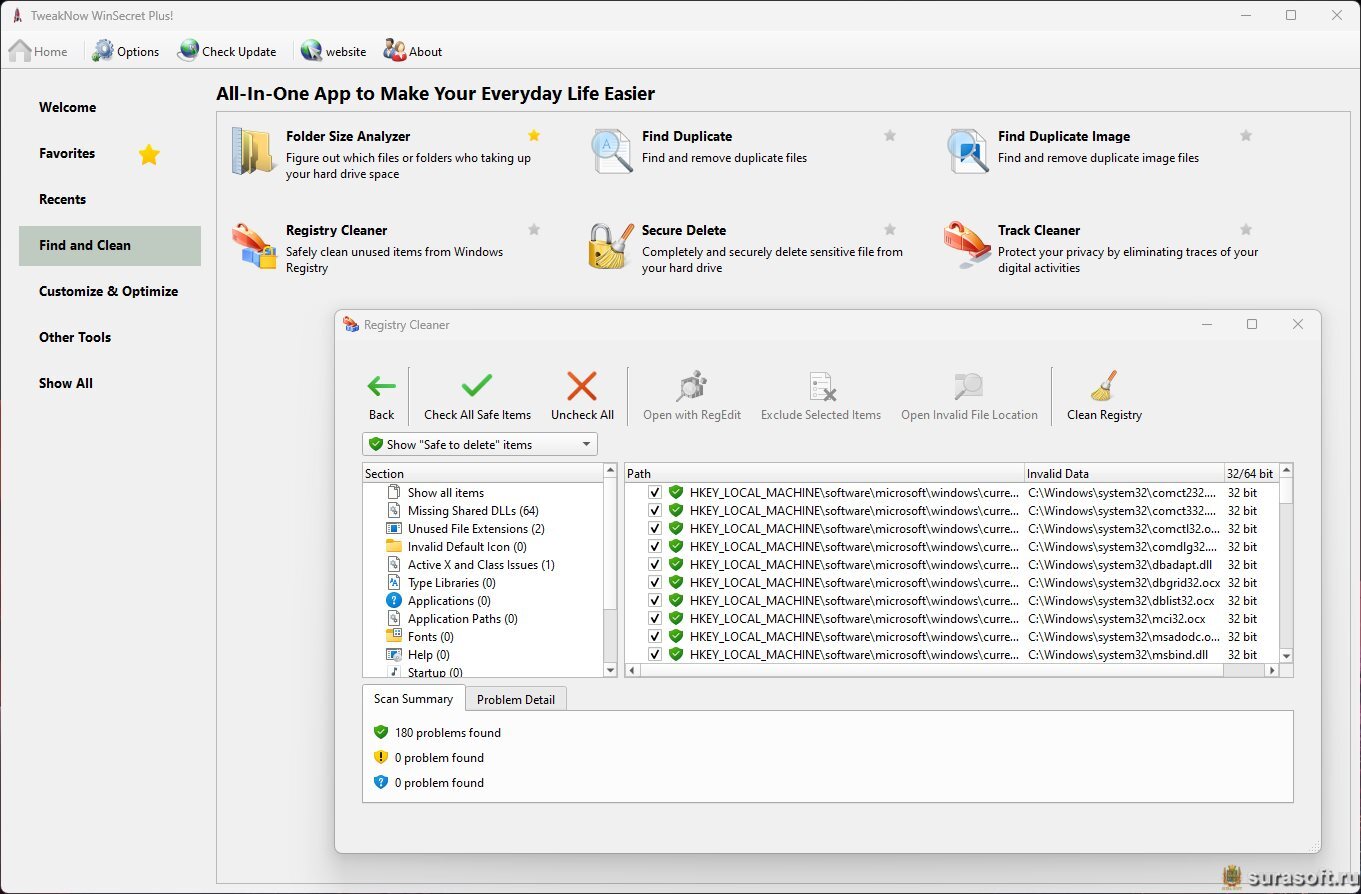Viewport: 1361px width, 894px height.
Task: Select Show all items in Section list
Action: [x=446, y=492]
